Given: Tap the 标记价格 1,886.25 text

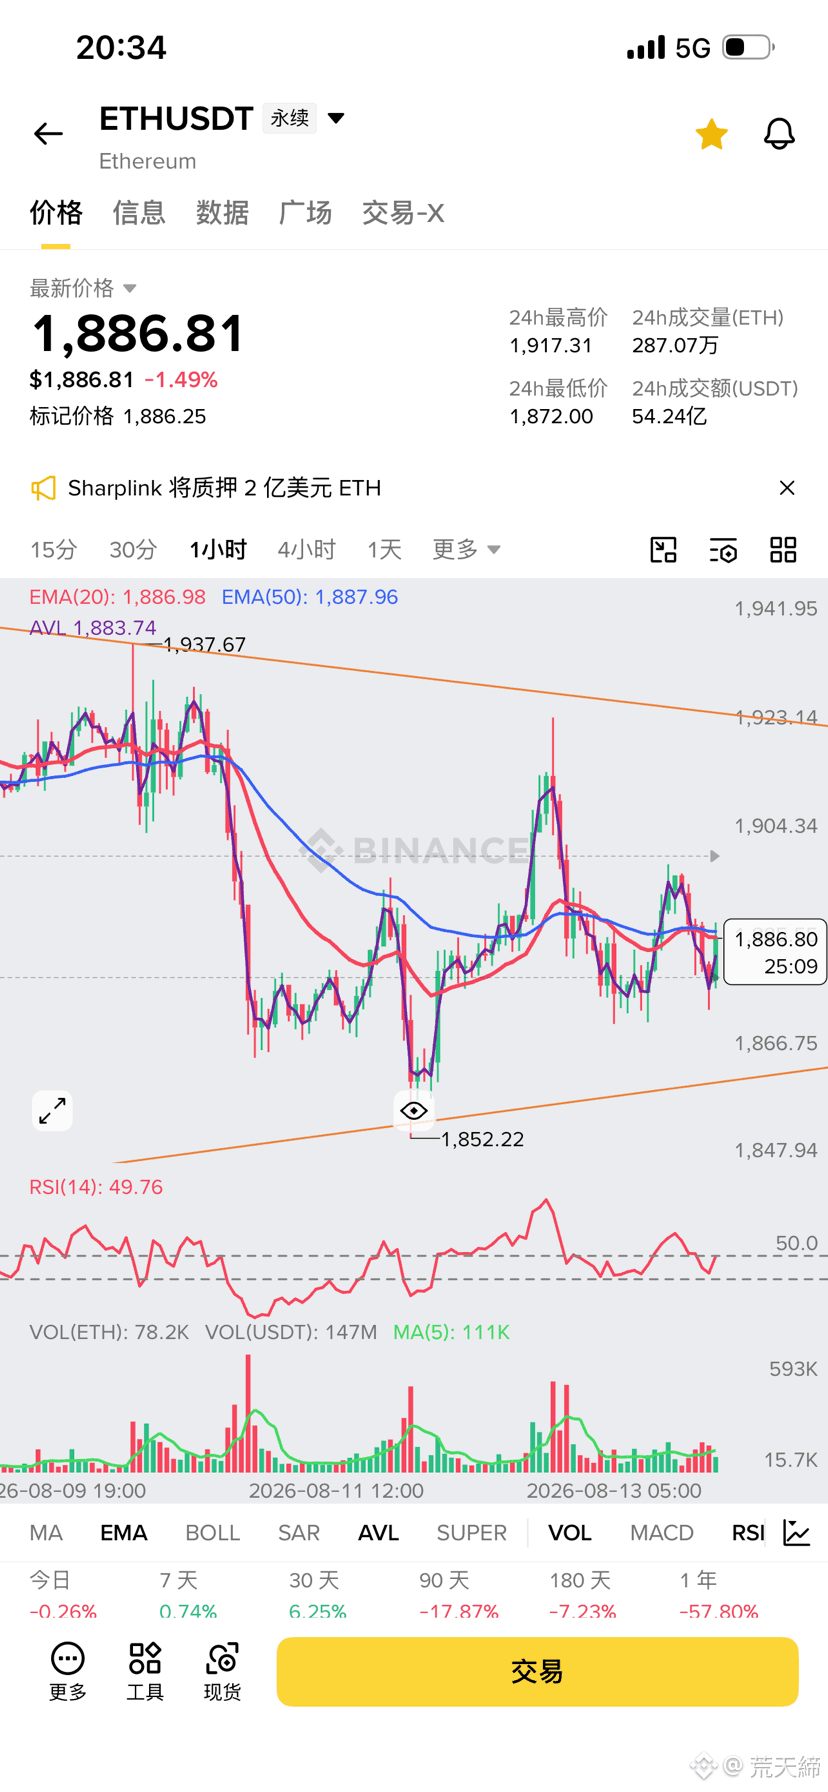Looking at the screenshot, I should (118, 416).
